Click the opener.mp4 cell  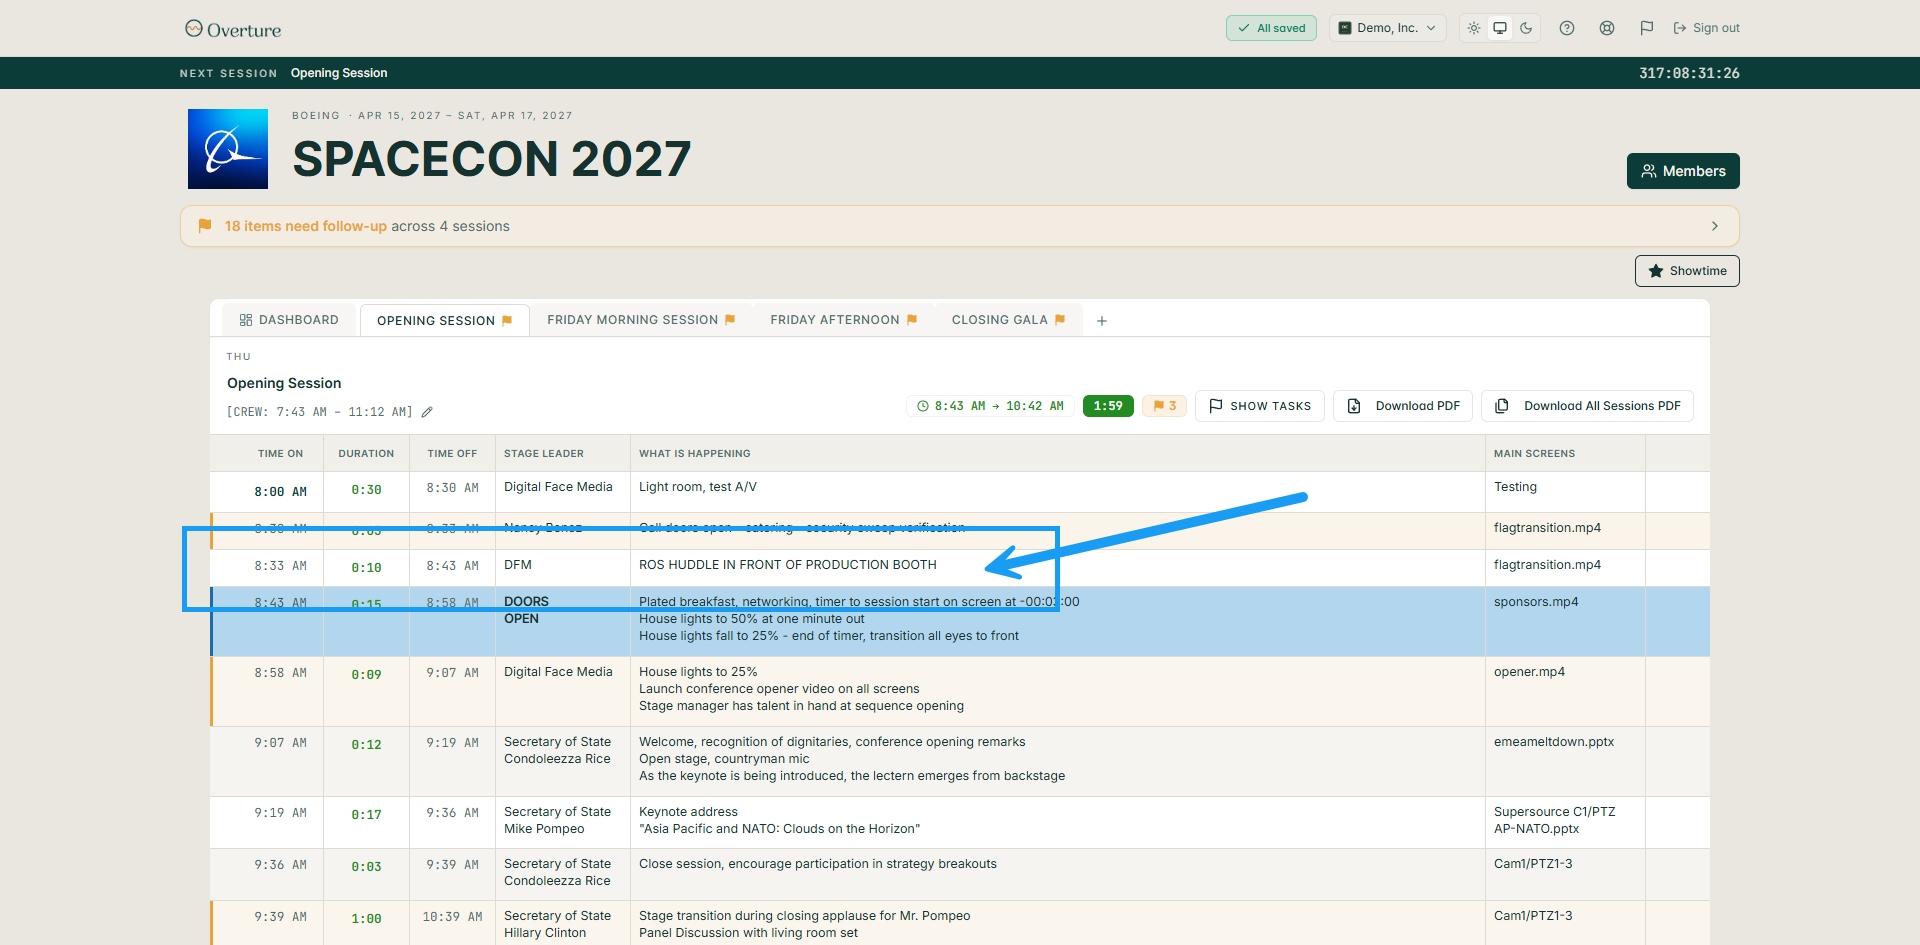[1565, 691]
